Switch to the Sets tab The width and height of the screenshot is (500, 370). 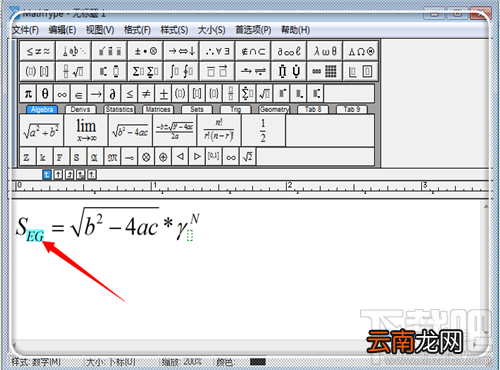tap(197, 109)
